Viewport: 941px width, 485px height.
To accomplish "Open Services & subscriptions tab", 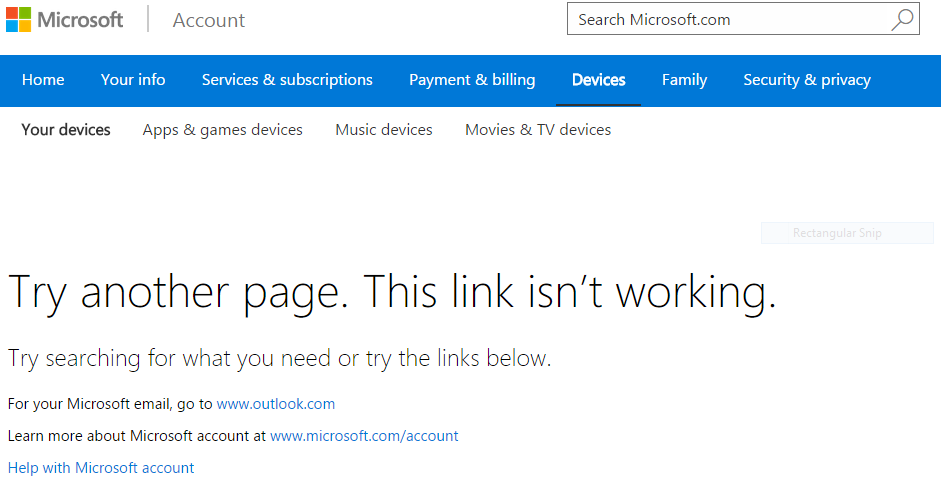I will click(287, 80).
